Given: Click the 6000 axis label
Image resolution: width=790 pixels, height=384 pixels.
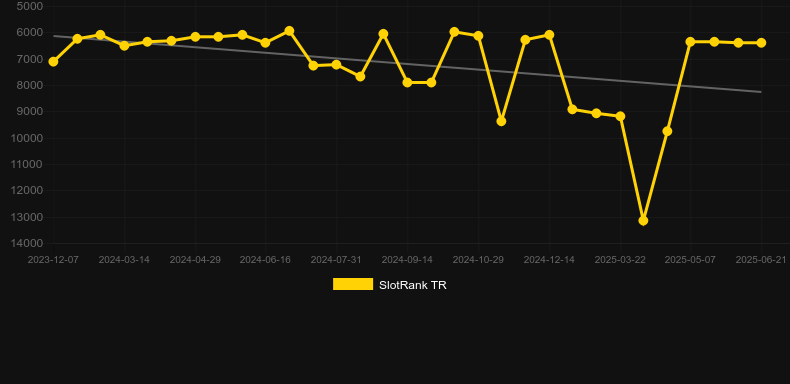Looking at the screenshot, I should [x=30, y=32].
